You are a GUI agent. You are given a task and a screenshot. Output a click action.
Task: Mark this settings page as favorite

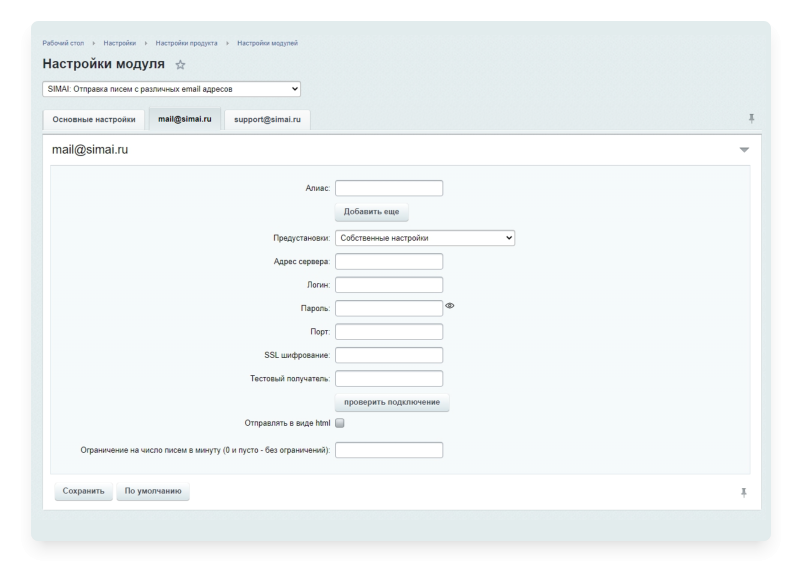[x=178, y=63]
